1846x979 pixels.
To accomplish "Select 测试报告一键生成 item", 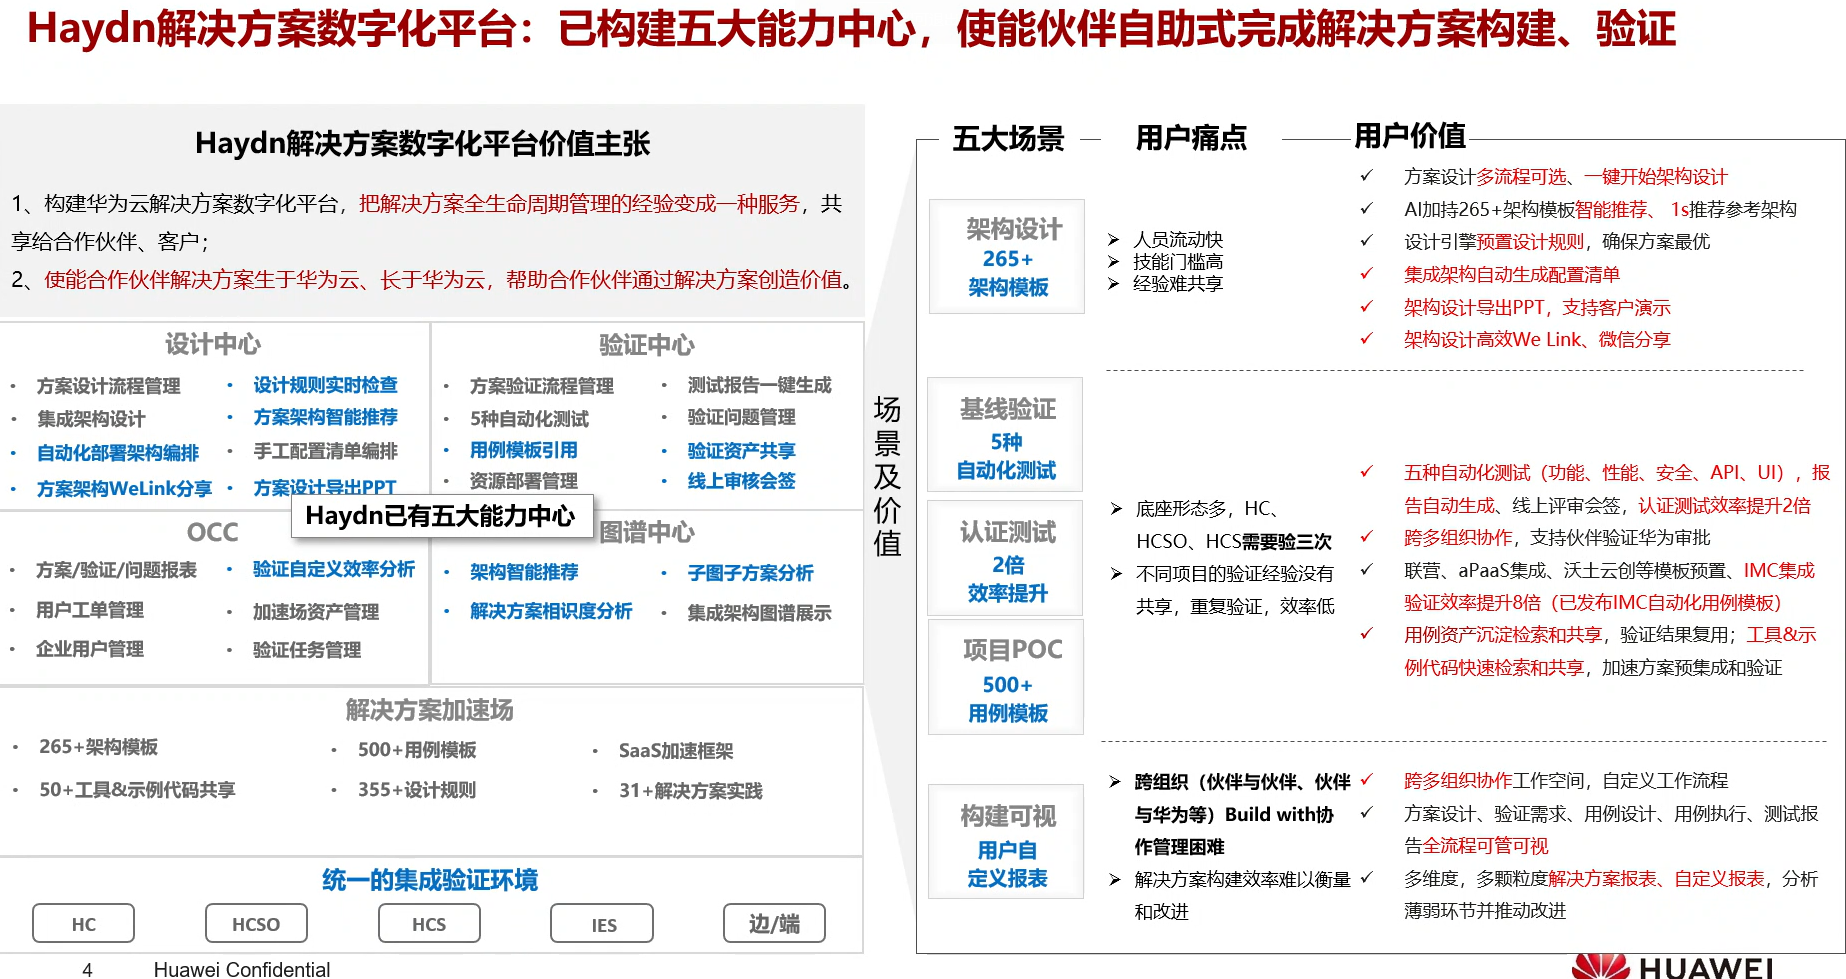I will [x=760, y=385].
